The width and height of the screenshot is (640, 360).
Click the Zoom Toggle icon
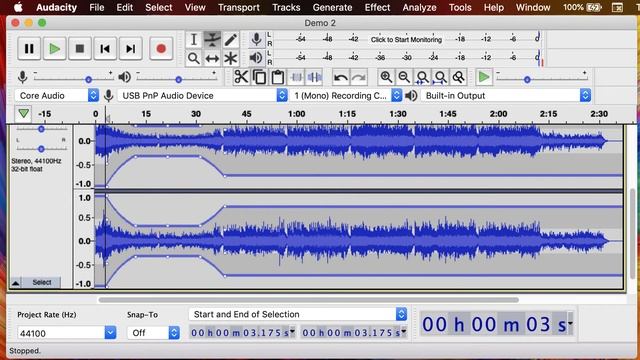point(458,77)
